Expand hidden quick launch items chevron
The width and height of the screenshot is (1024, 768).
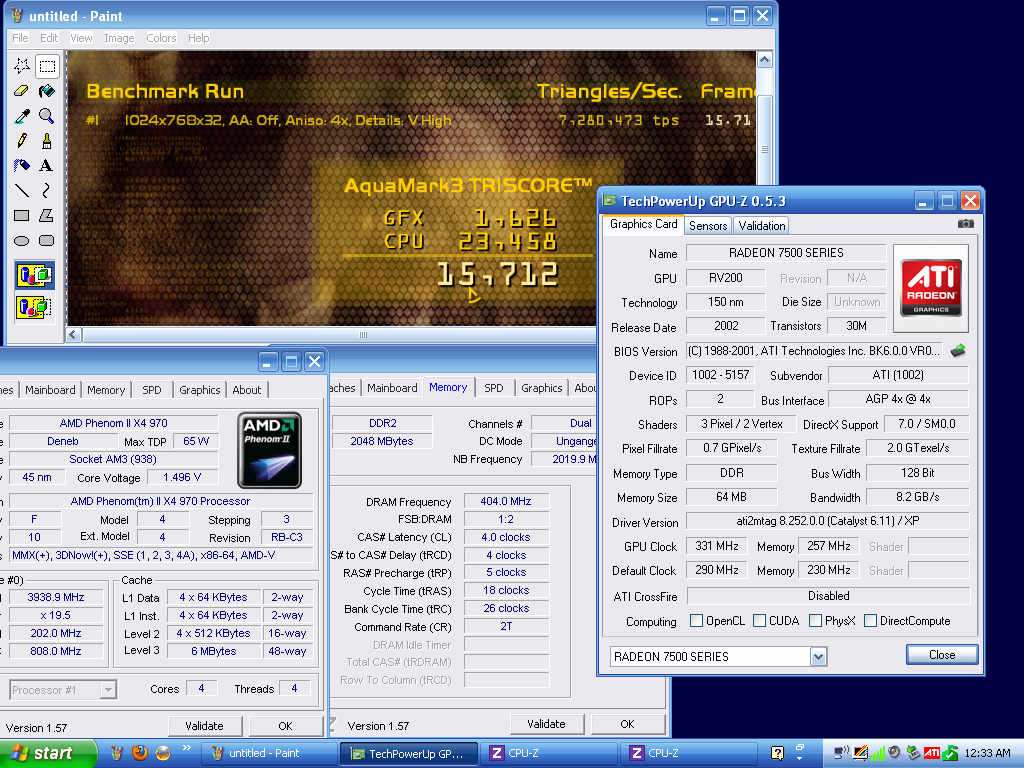(x=187, y=748)
